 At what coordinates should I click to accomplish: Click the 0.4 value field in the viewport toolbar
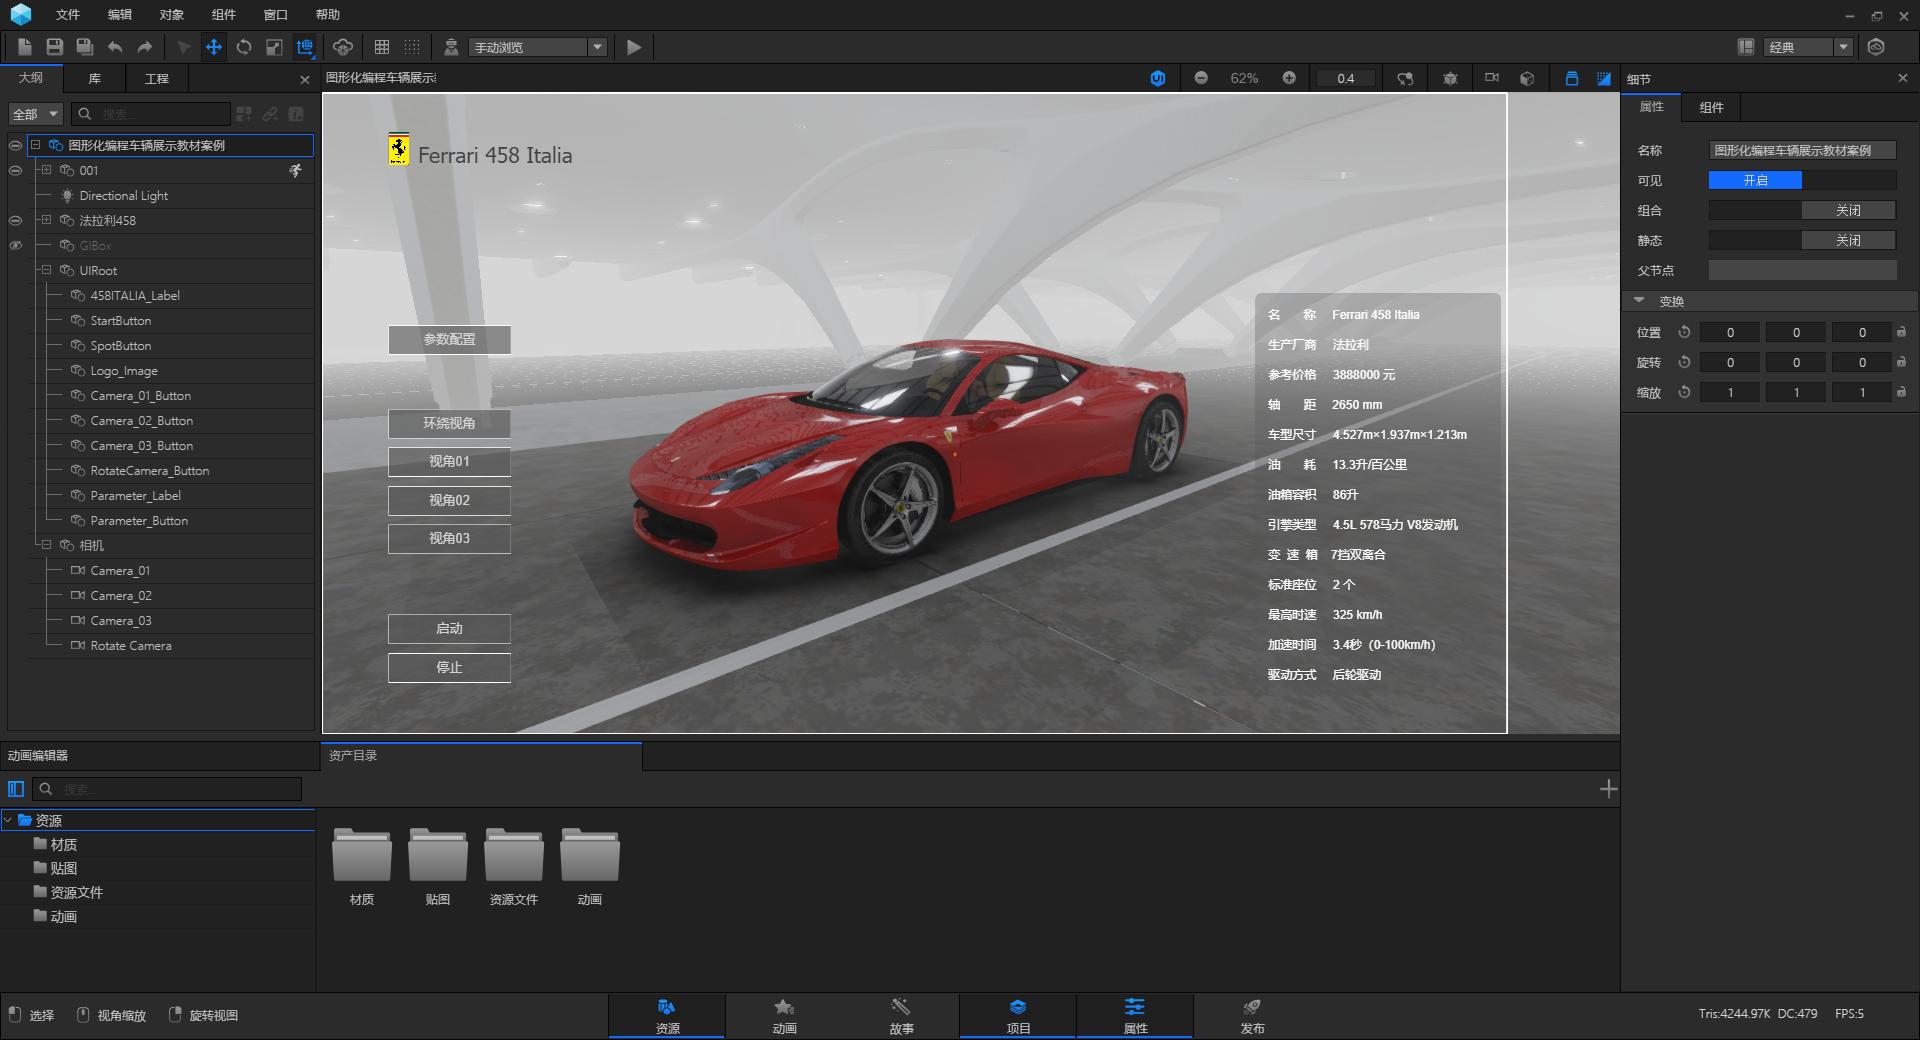1345,78
